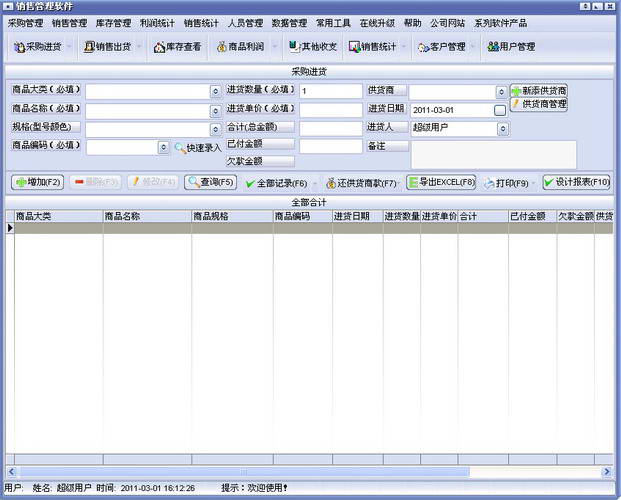
Task: Click the 商品大类 column header
Action: [x=59, y=216]
